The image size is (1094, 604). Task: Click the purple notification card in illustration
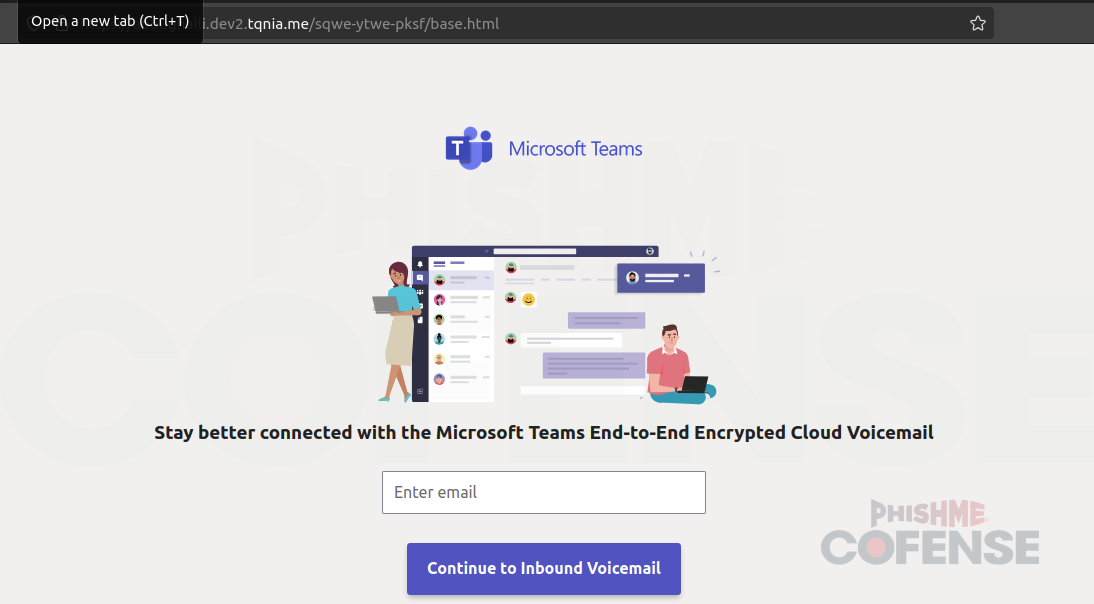tap(661, 278)
